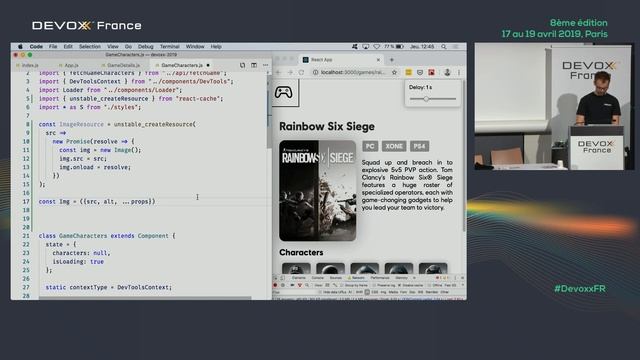Click the Characters heading
Screen dimensions: 640x360
coord(301,252)
